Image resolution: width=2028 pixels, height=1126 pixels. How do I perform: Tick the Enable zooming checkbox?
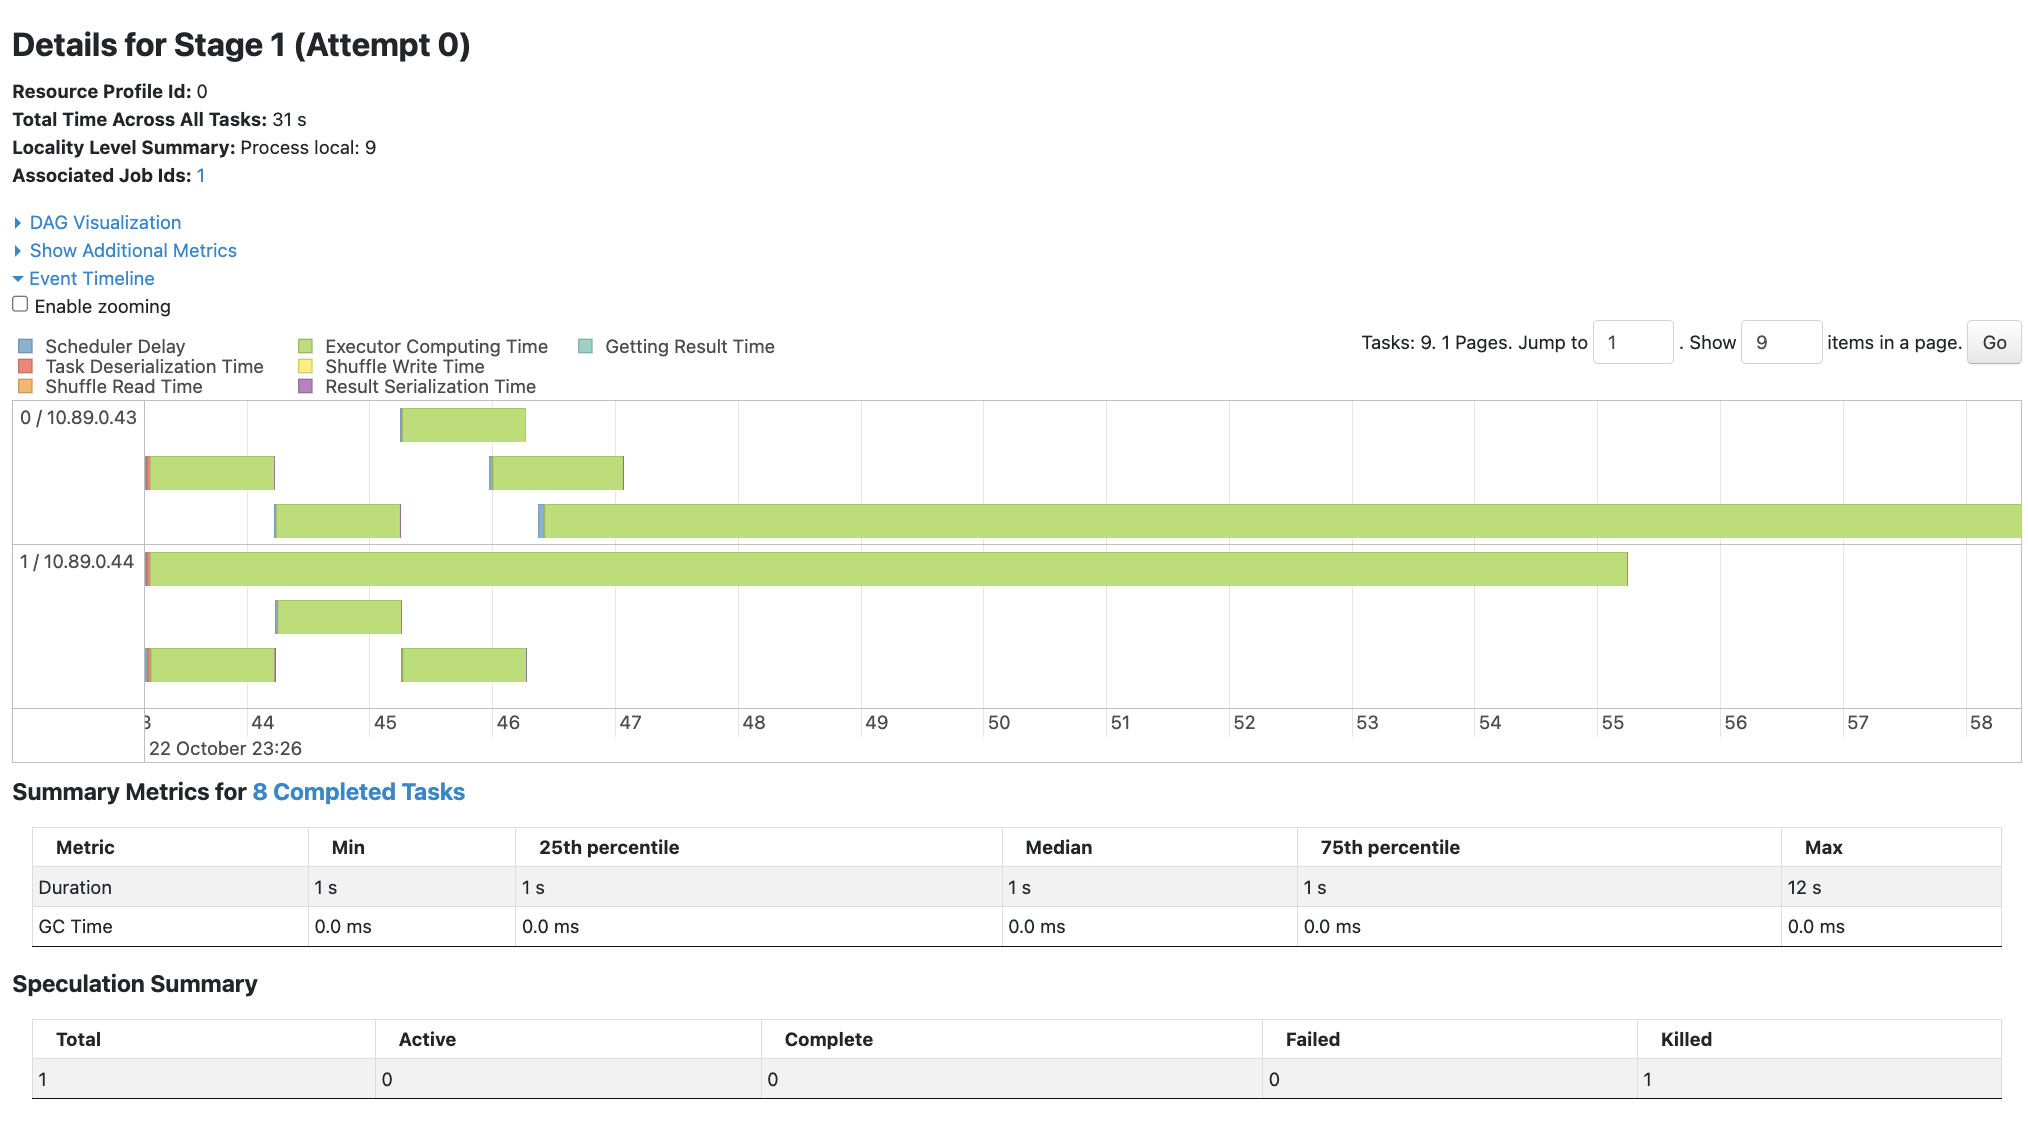20,304
